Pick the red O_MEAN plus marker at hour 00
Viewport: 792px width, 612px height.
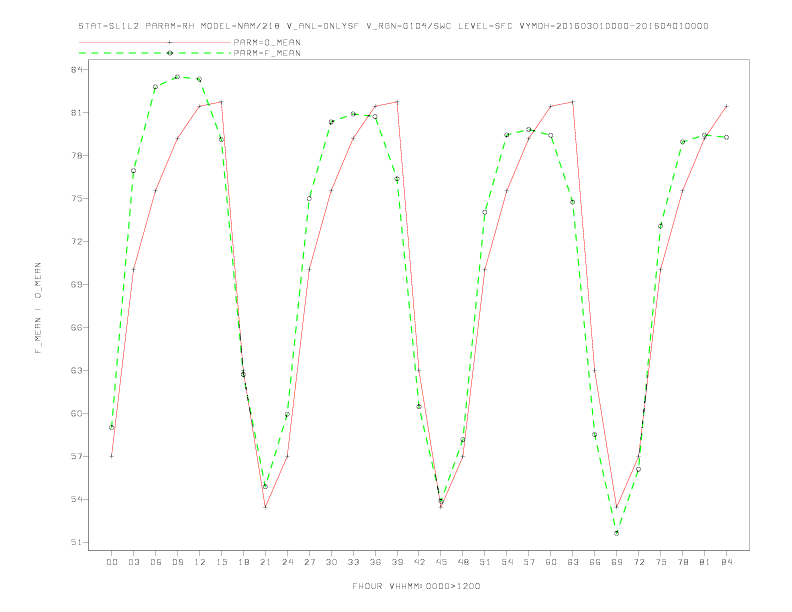pyautogui.click(x=112, y=456)
